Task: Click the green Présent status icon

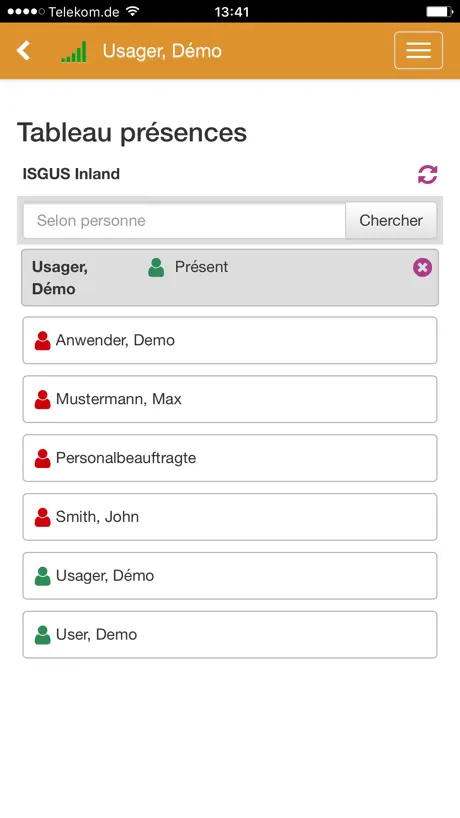Action: (x=156, y=268)
